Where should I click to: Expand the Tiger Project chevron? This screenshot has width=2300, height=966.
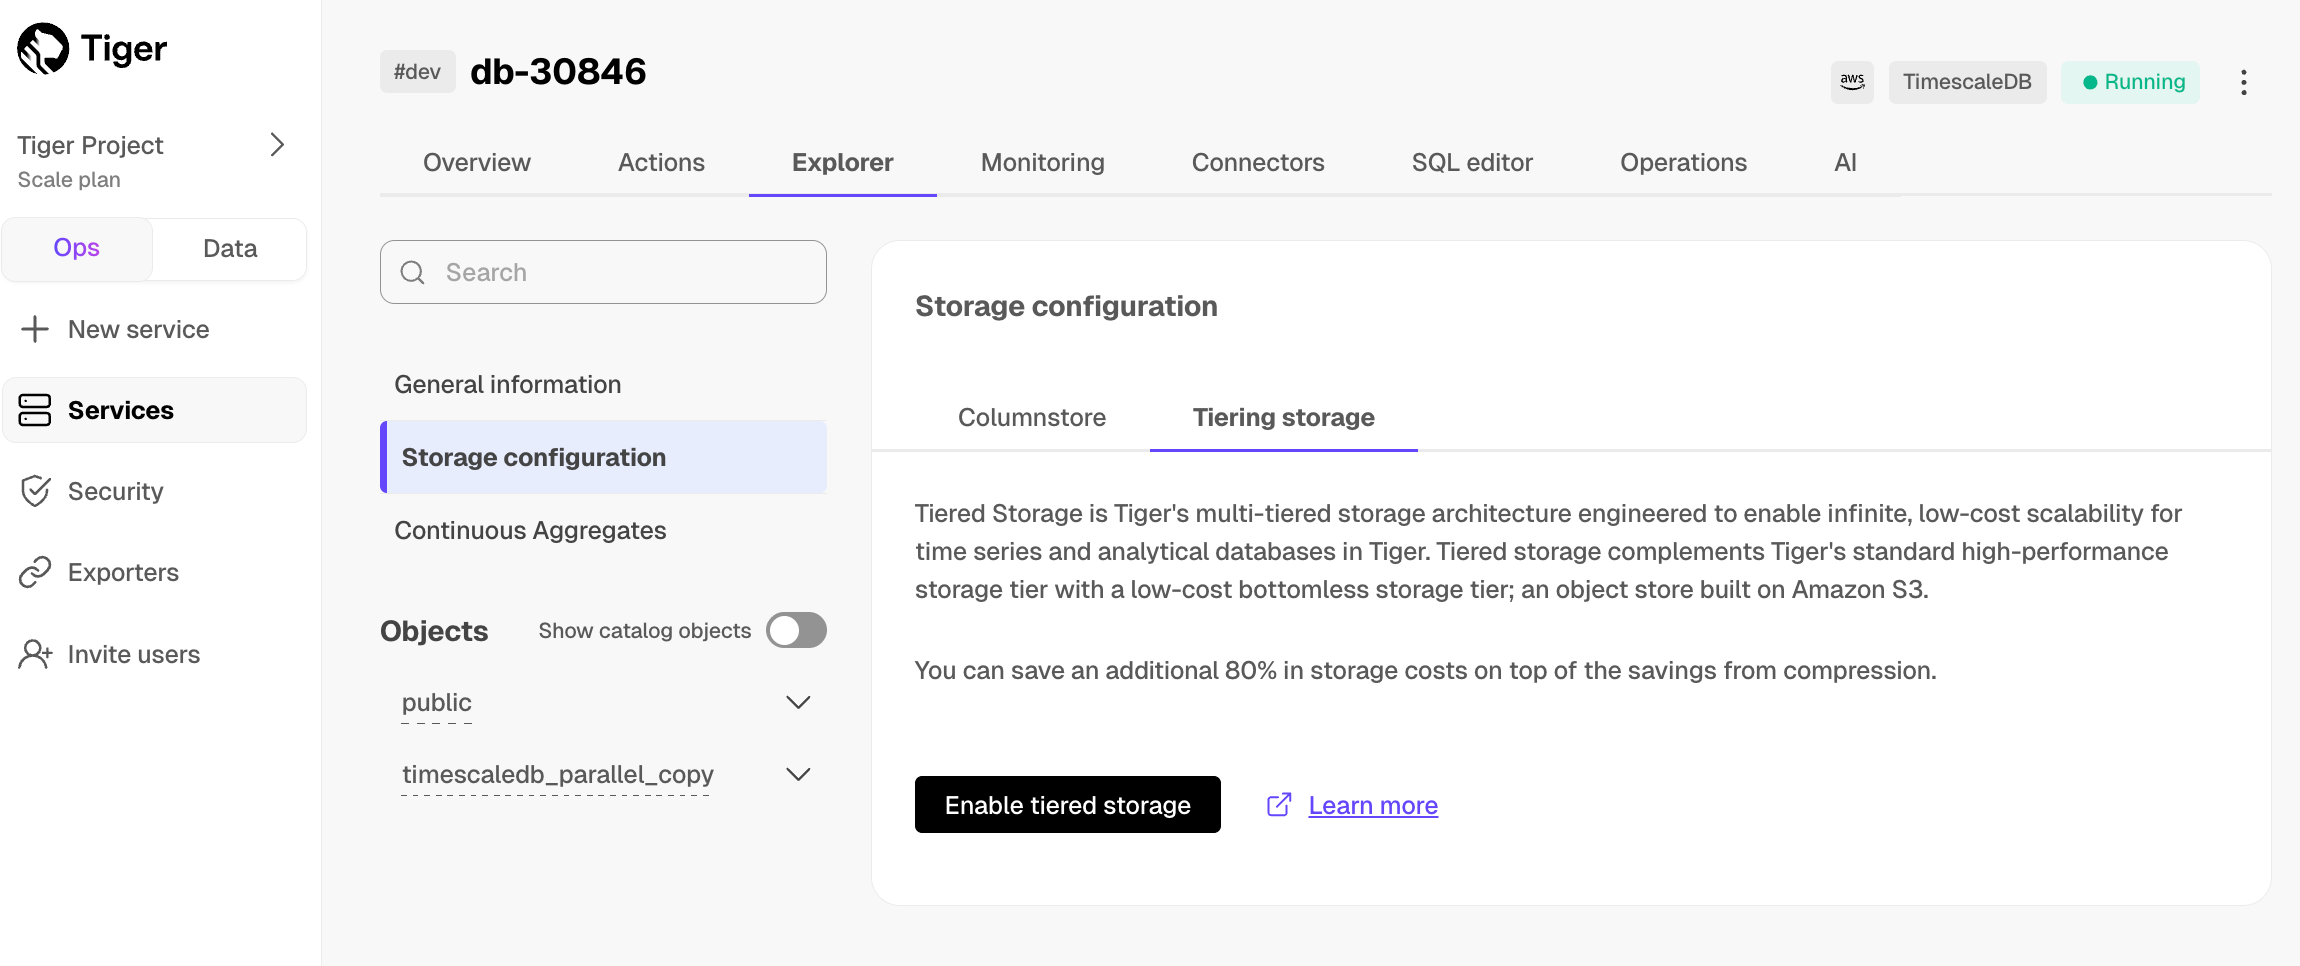pyautogui.click(x=277, y=145)
